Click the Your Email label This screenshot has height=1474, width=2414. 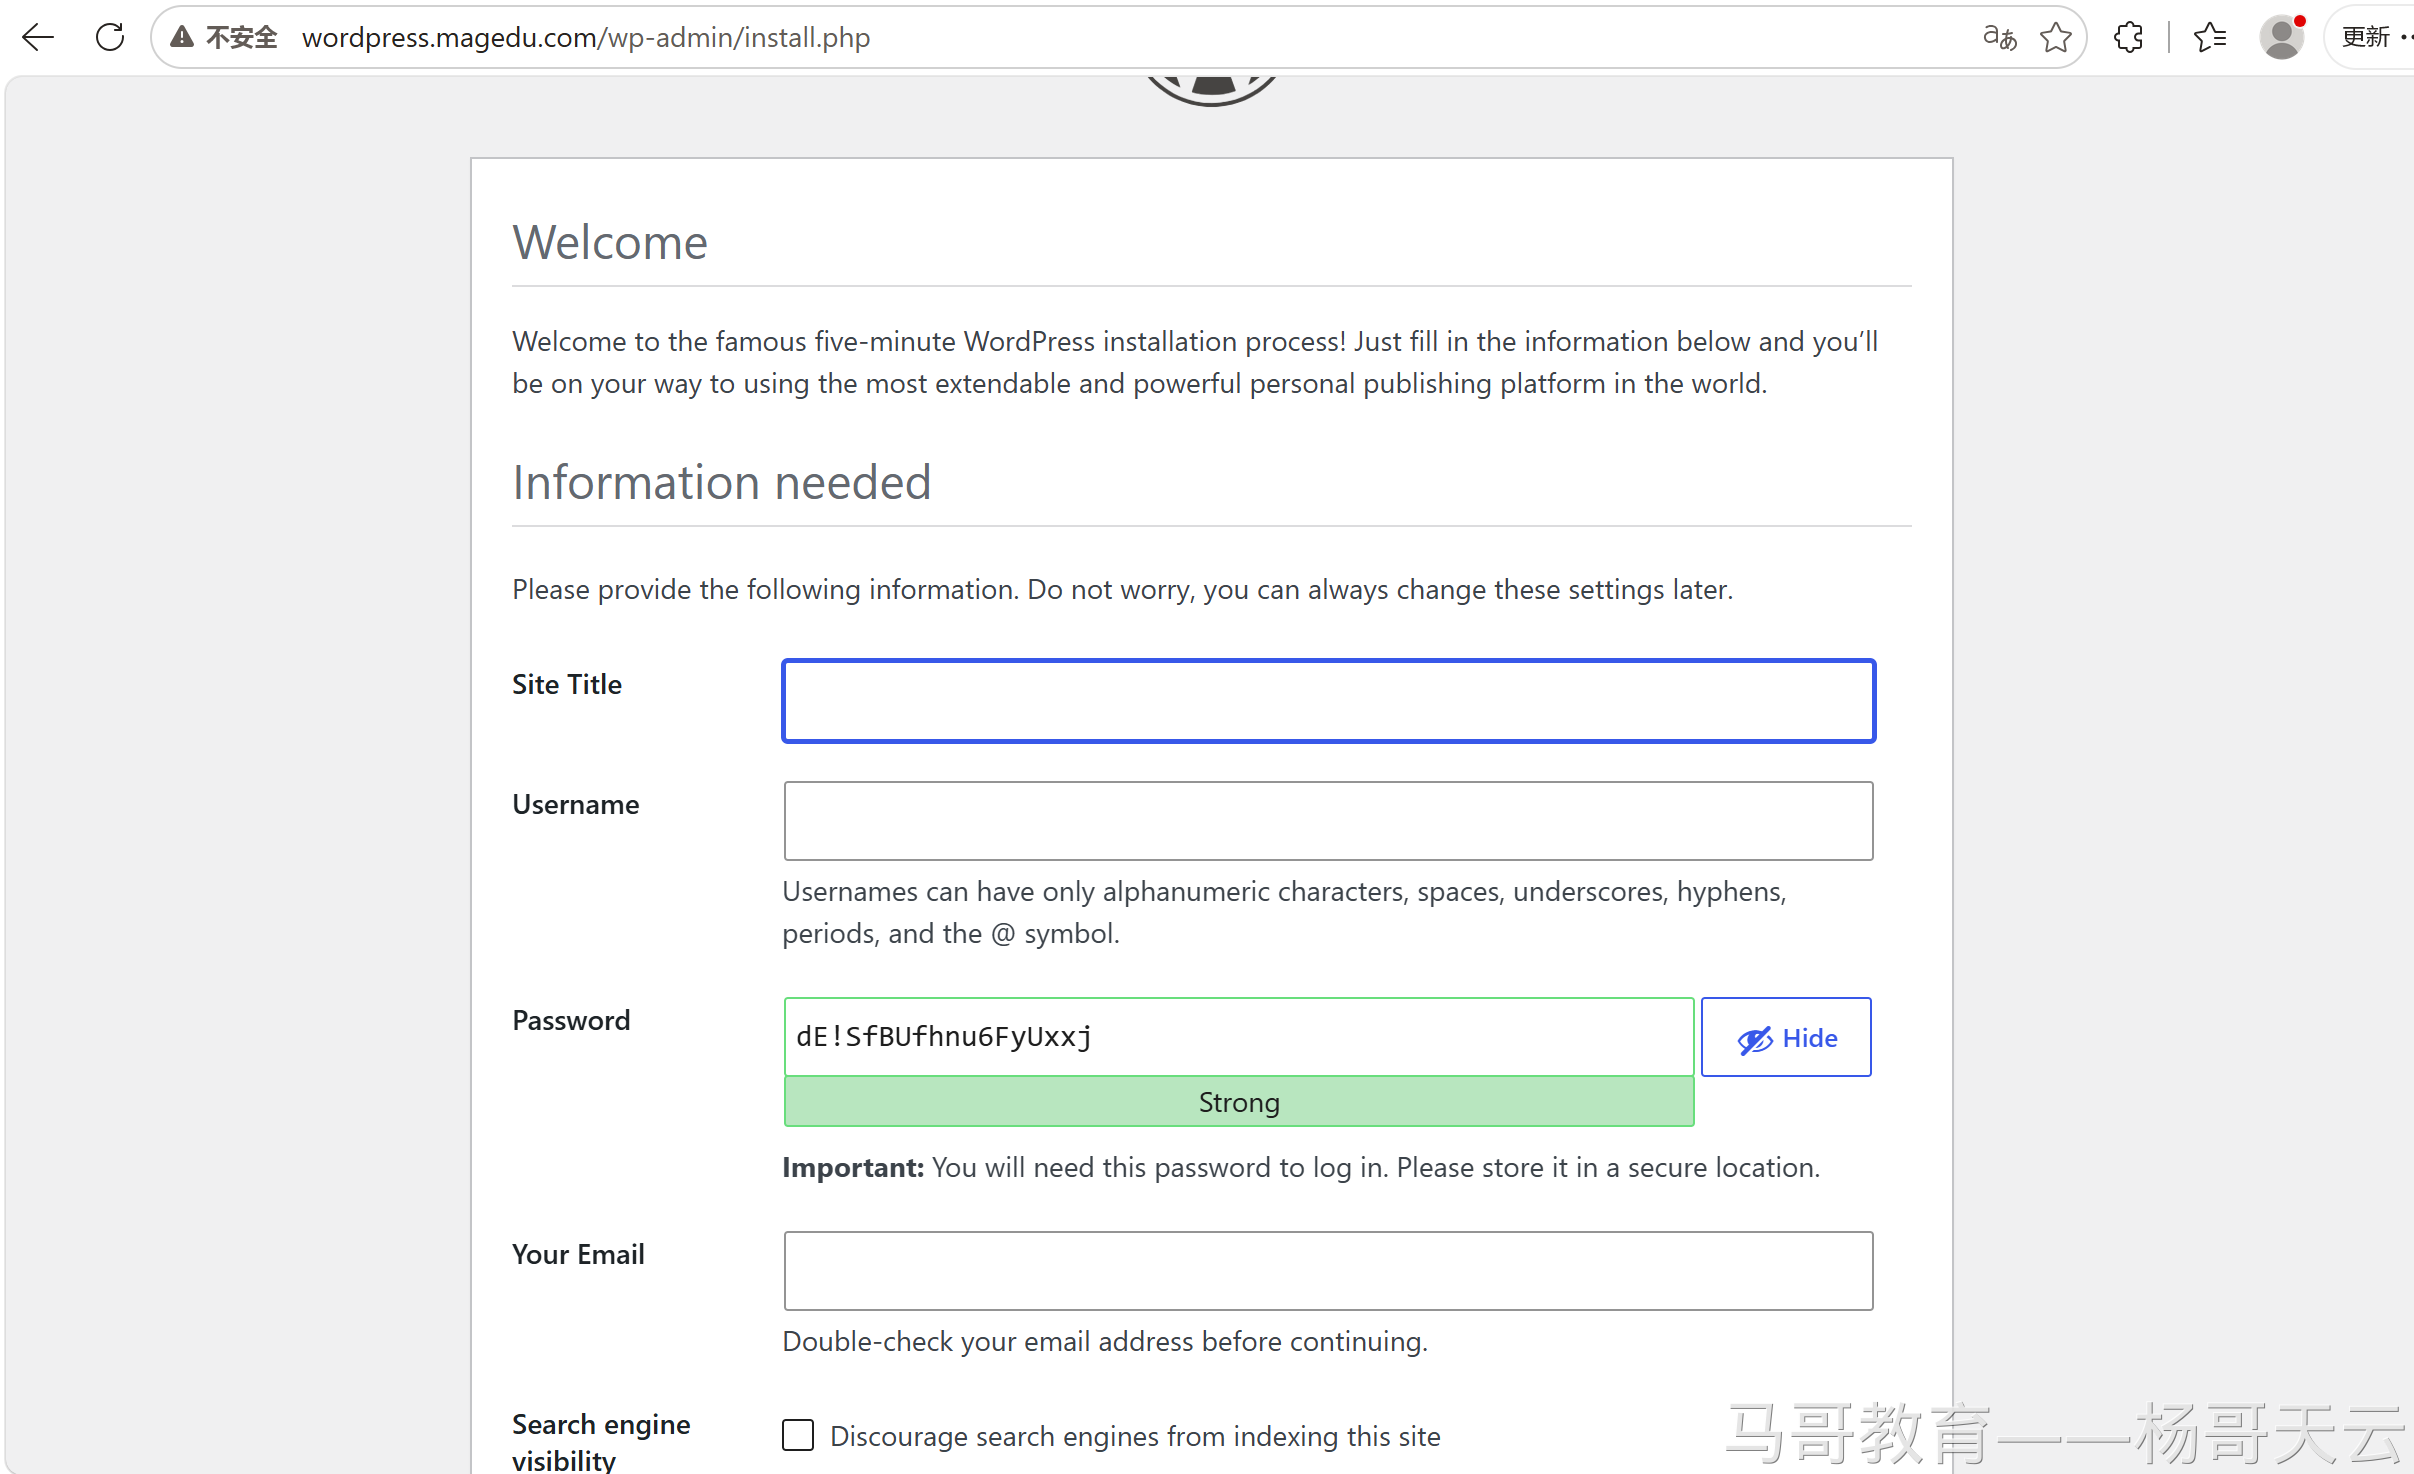coord(578,1254)
